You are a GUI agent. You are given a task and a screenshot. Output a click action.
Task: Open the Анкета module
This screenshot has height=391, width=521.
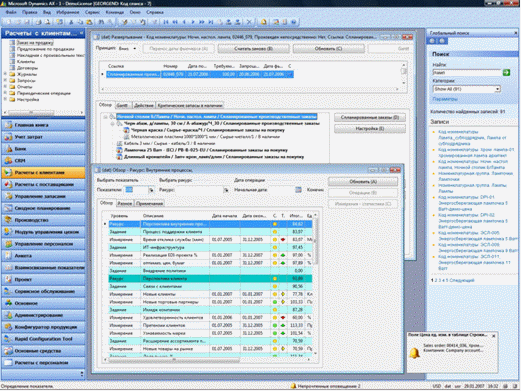(x=43, y=256)
